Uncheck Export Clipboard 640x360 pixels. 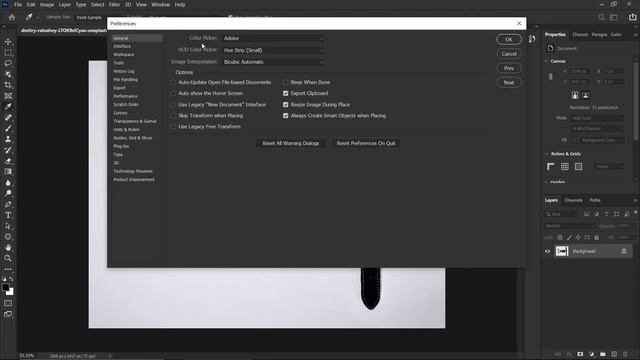pyautogui.click(x=286, y=93)
